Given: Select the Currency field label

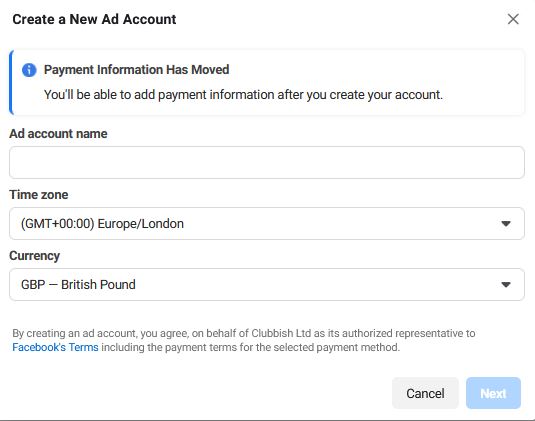Looking at the screenshot, I should (x=34, y=256).
